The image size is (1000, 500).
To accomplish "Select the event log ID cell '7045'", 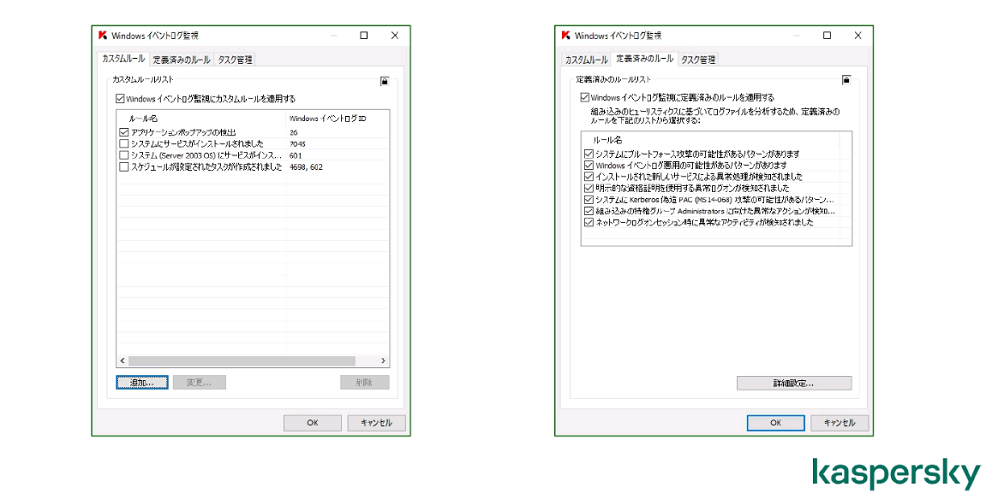I will tap(297, 144).
